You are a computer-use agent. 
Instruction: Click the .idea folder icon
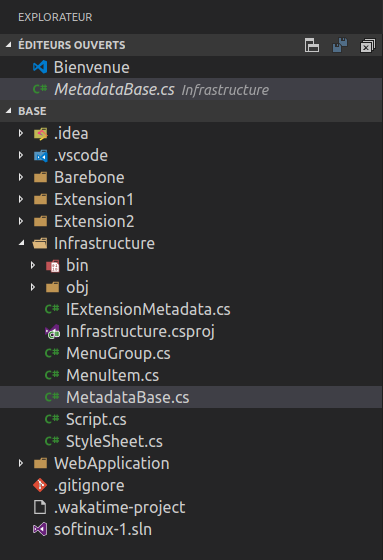click(x=40, y=134)
